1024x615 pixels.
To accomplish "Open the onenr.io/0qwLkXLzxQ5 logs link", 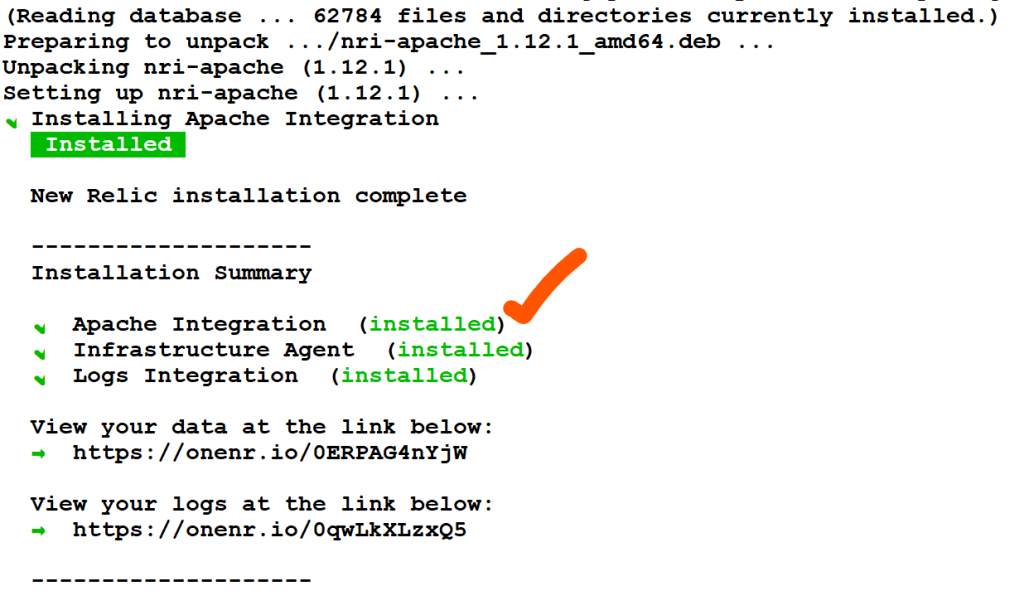I will click(269, 530).
